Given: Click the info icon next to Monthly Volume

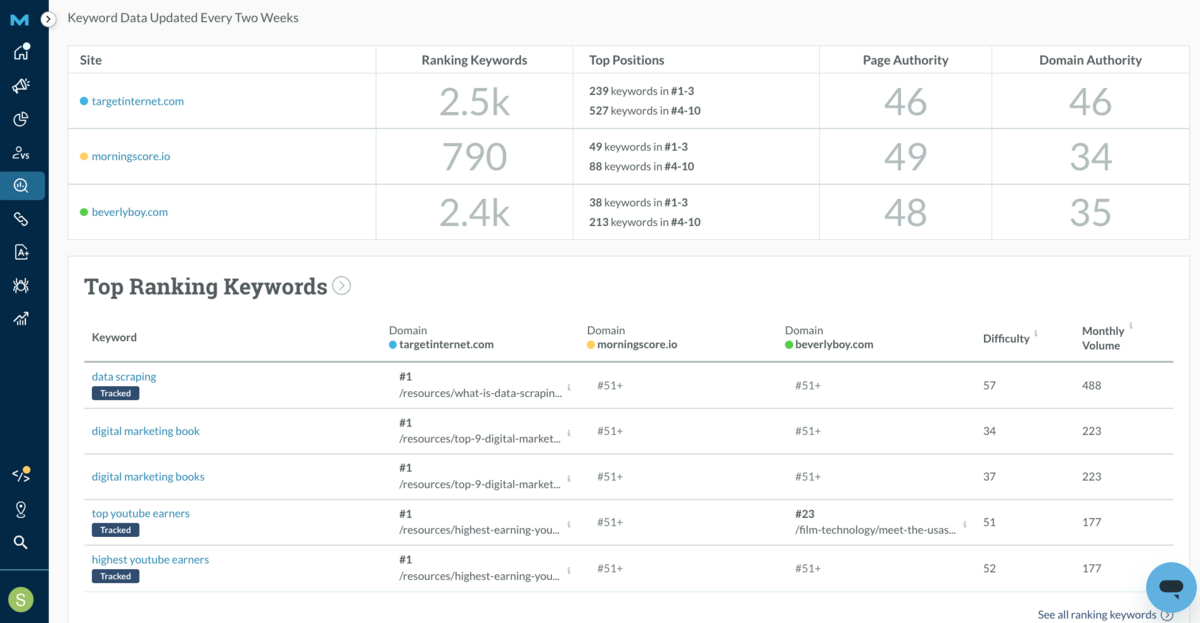Looking at the screenshot, I should pos(1131,326).
